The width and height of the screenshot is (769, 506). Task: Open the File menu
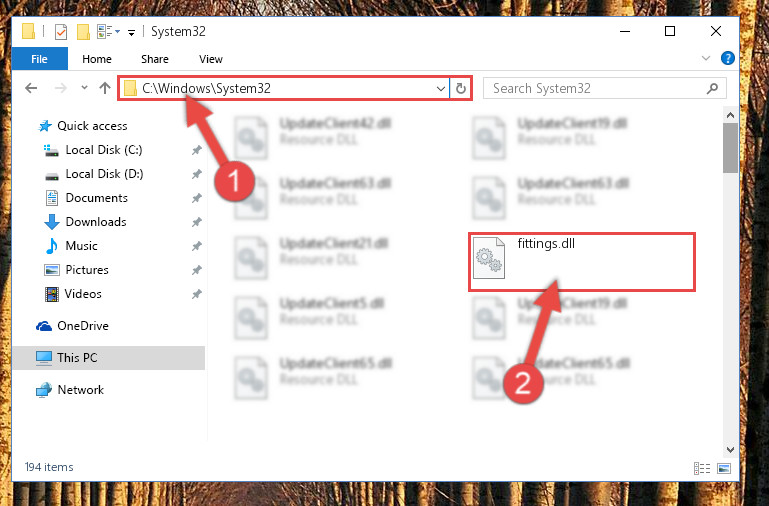point(39,59)
